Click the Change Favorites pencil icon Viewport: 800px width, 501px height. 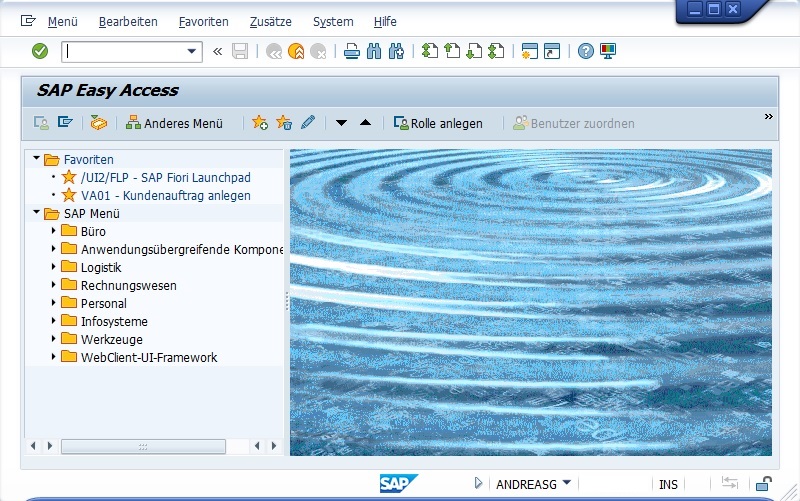tap(308, 123)
